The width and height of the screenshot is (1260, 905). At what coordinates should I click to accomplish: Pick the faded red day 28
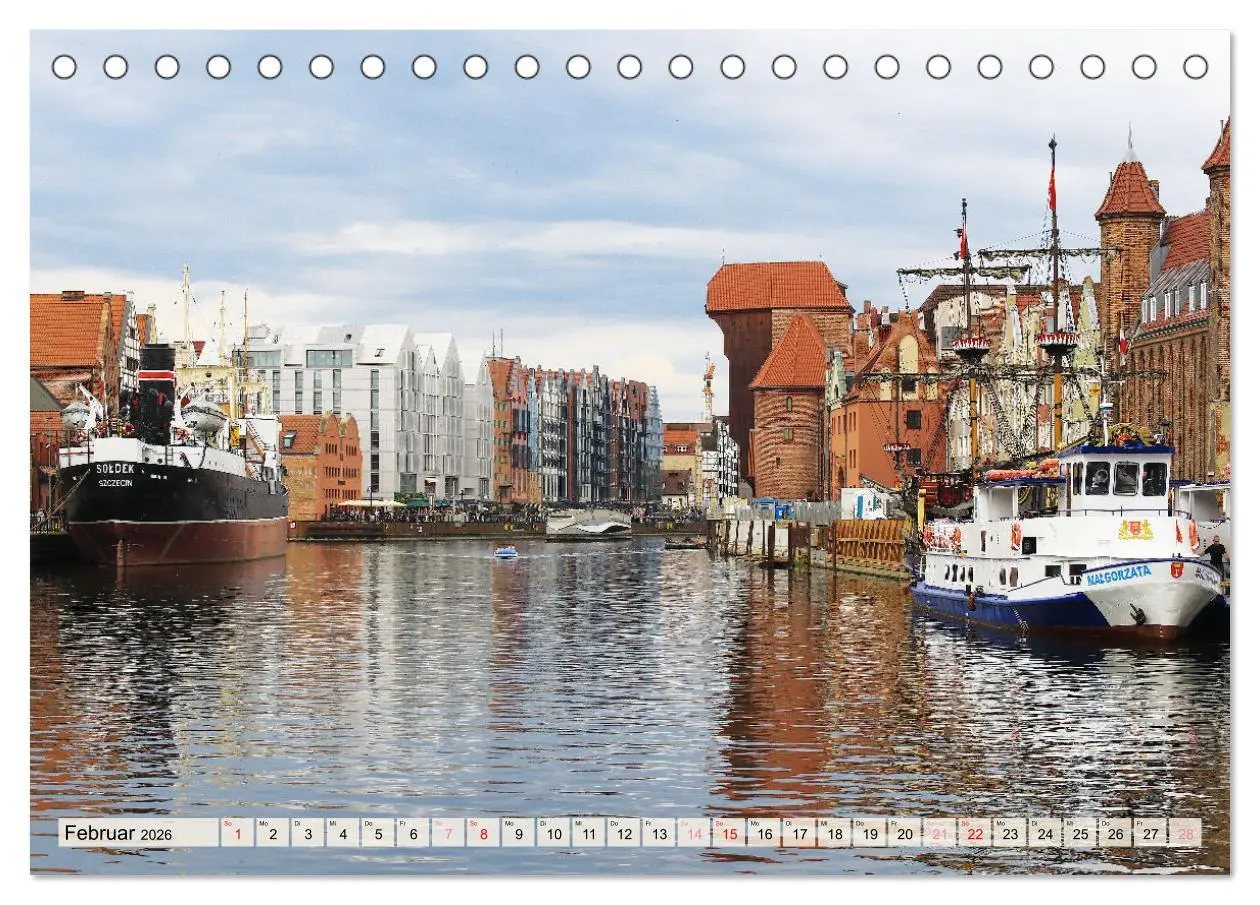point(1184,833)
